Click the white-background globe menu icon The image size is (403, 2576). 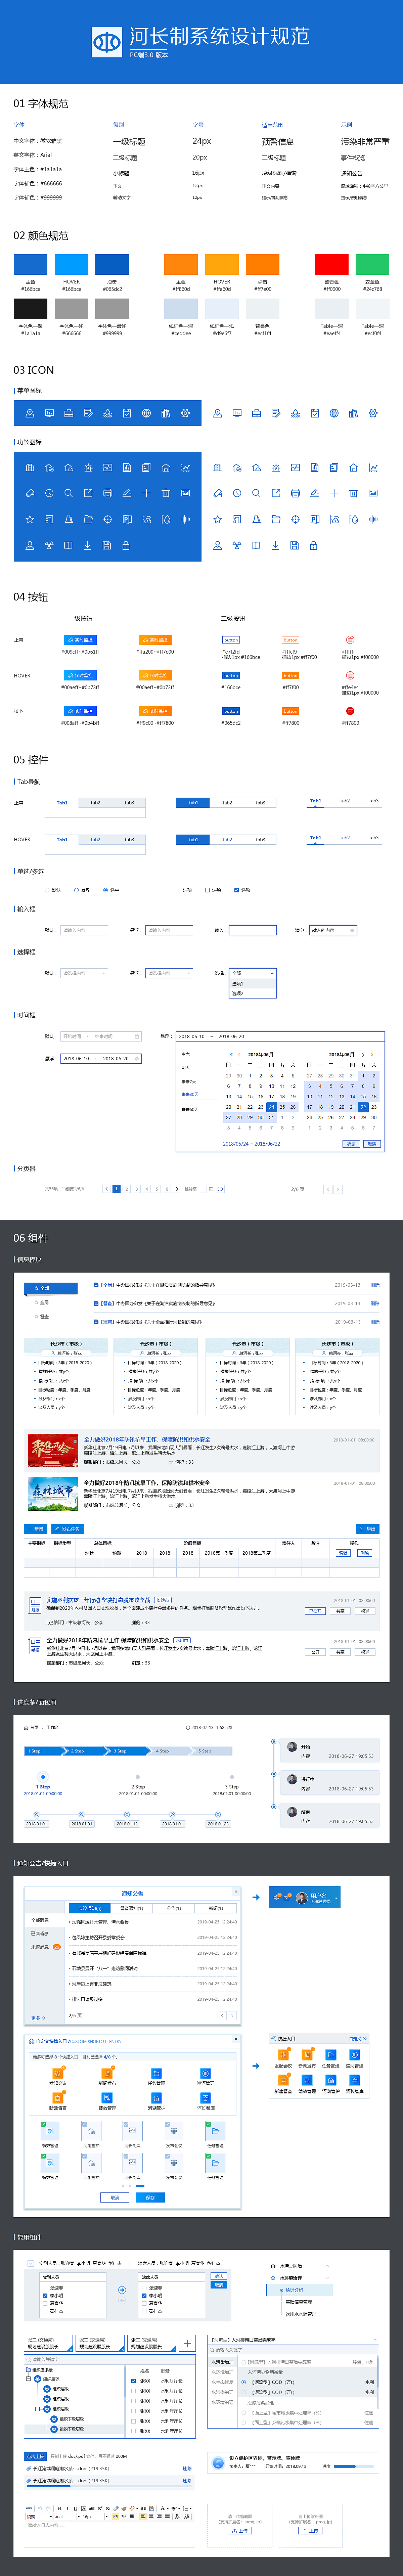click(334, 413)
